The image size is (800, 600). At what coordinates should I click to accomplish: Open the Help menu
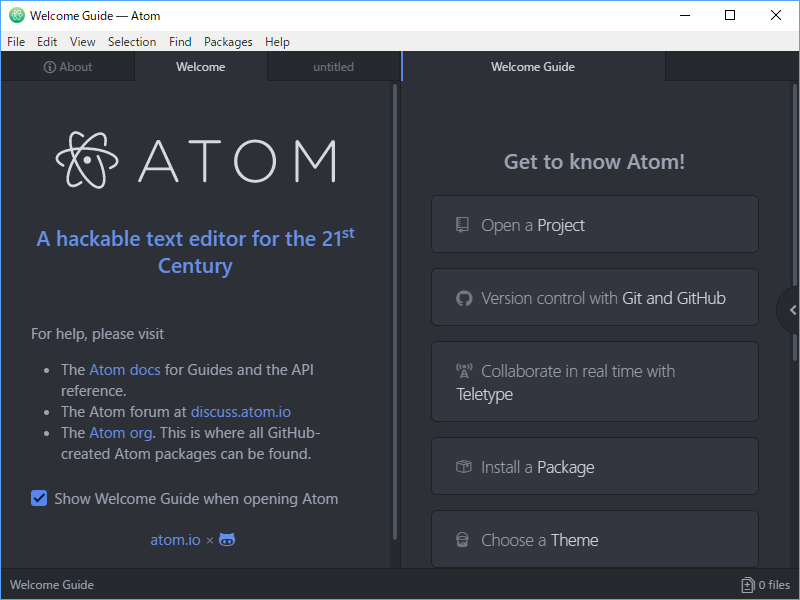pyautogui.click(x=277, y=42)
